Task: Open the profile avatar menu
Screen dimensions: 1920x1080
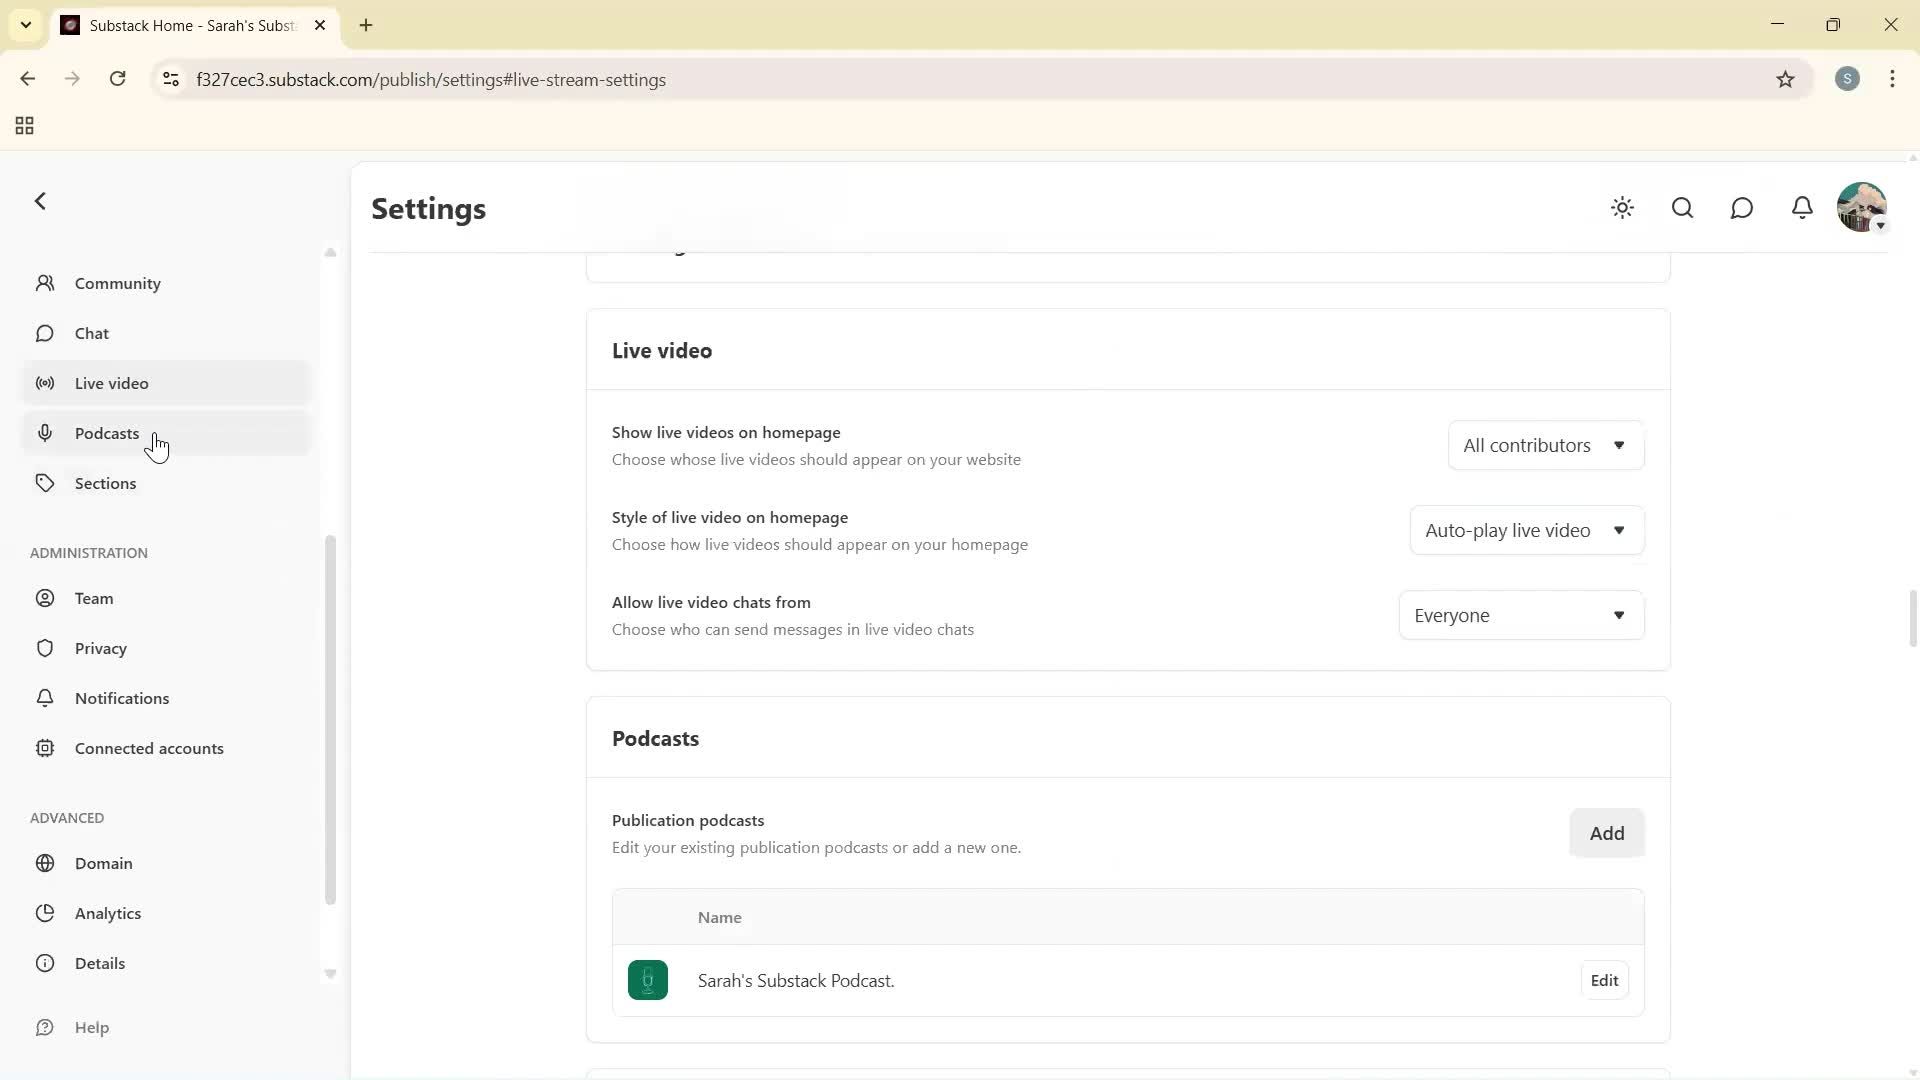Action: [x=1862, y=208]
